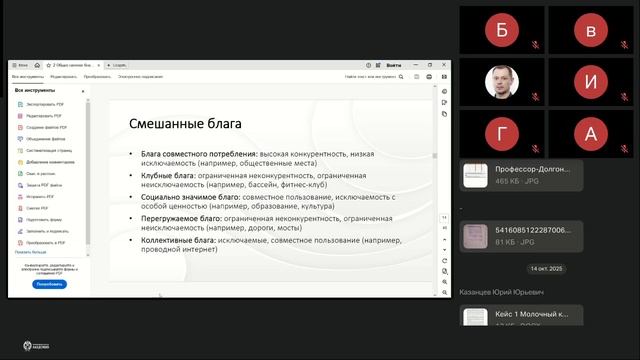Open the Сжатие PDF tool

(33, 208)
